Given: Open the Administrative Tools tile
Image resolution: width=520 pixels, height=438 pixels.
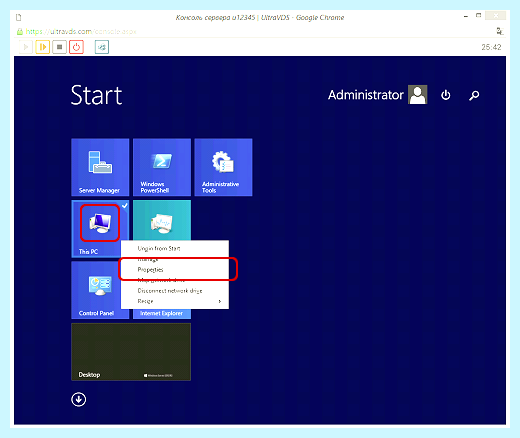Looking at the screenshot, I should point(223,167).
